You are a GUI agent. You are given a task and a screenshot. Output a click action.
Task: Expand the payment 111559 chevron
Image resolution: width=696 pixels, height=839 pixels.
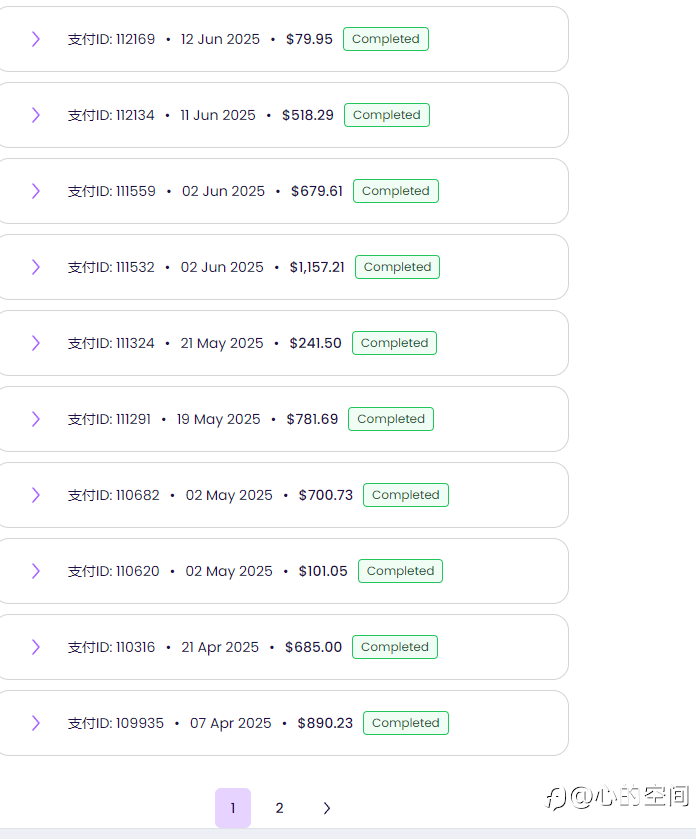36,191
